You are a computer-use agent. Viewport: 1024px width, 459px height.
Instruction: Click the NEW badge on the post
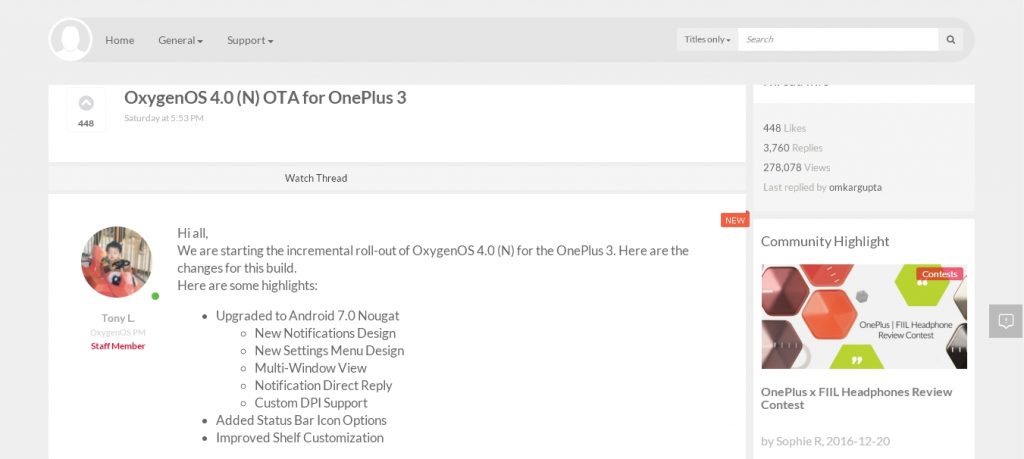point(735,220)
